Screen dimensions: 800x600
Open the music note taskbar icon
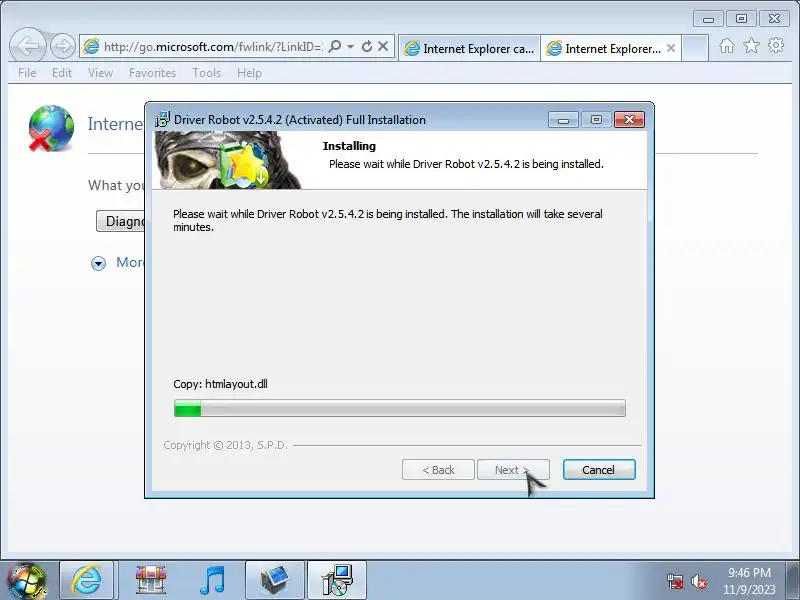pyautogui.click(x=212, y=580)
